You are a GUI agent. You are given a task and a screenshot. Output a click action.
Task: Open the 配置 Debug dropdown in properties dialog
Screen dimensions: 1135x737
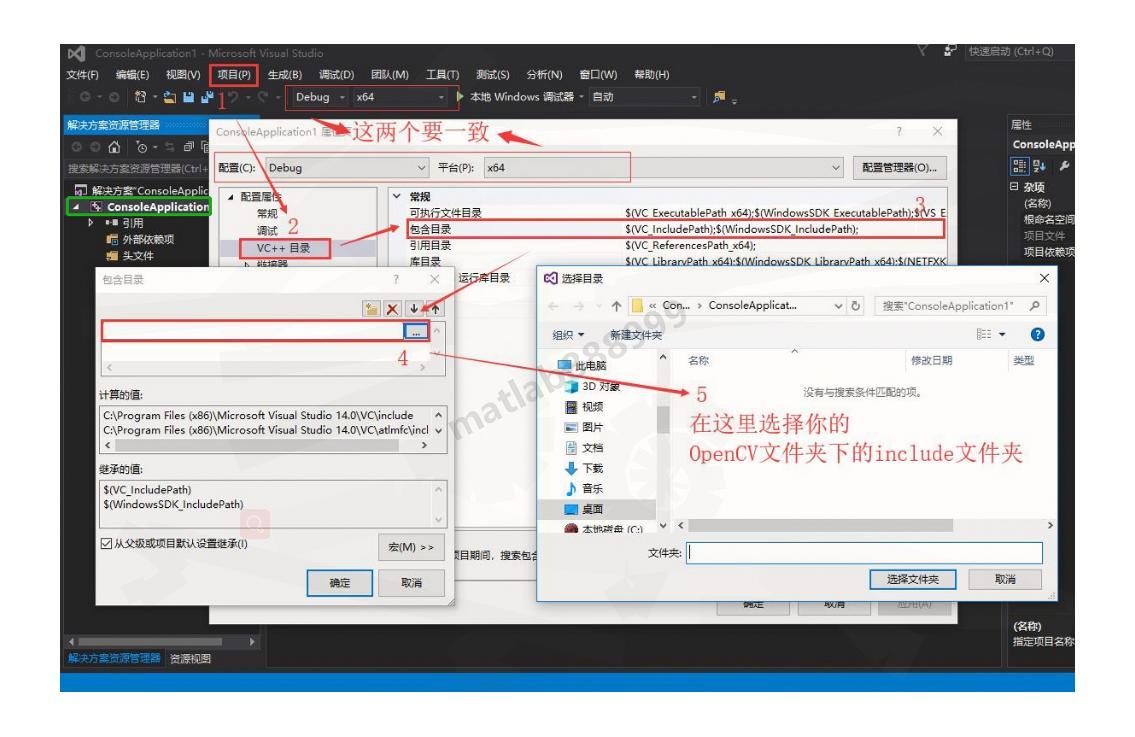347,167
